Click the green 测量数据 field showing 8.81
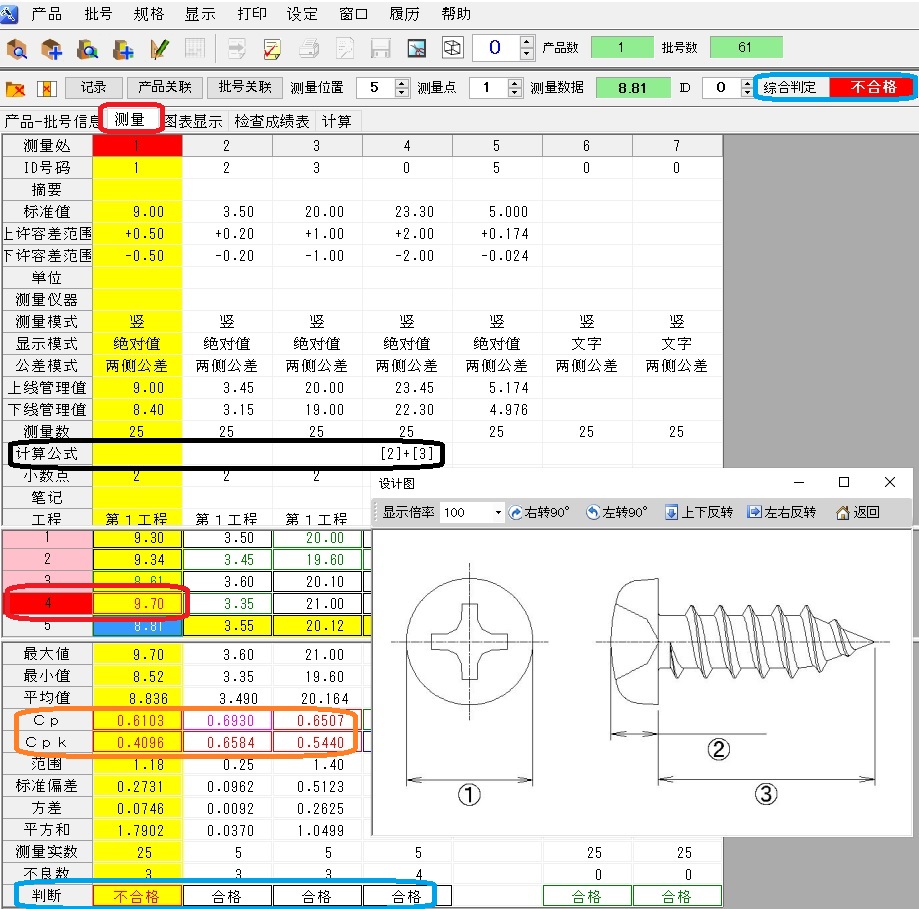The width and height of the screenshot is (919, 909). pyautogui.click(x=632, y=88)
